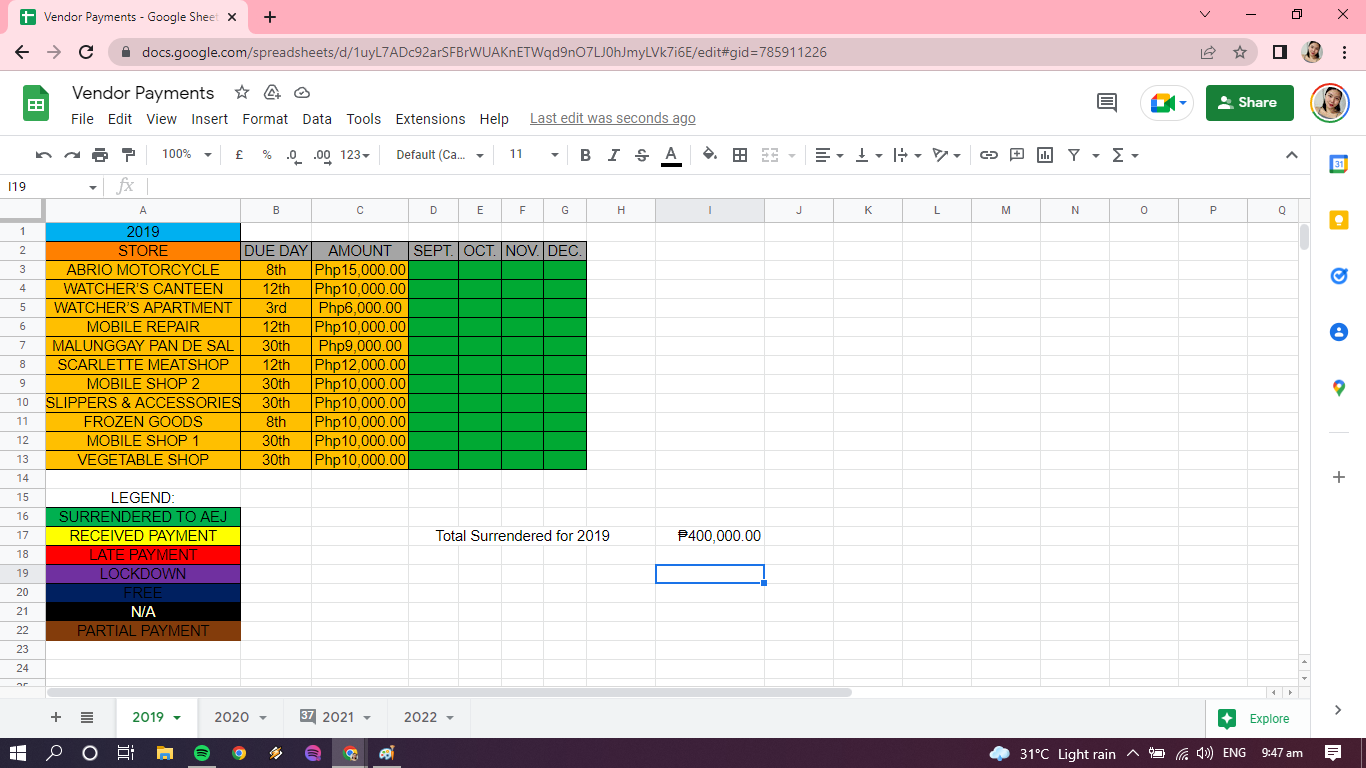Switch to the 2021 sheet tab
This screenshot has width=1366, height=768.
(335, 718)
